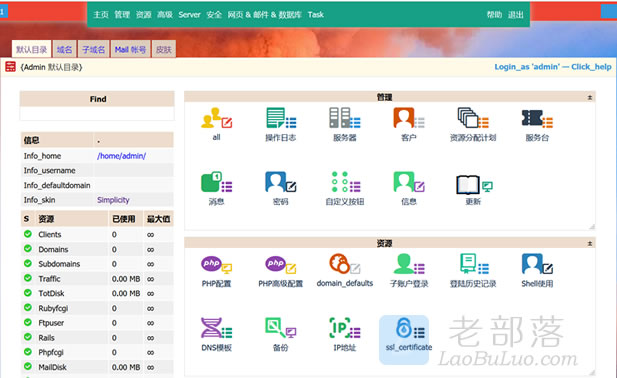The width and height of the screenshot is (617, 378).
Task: Click the green status check beside Traffic
Action: click(x=28, y=278)
